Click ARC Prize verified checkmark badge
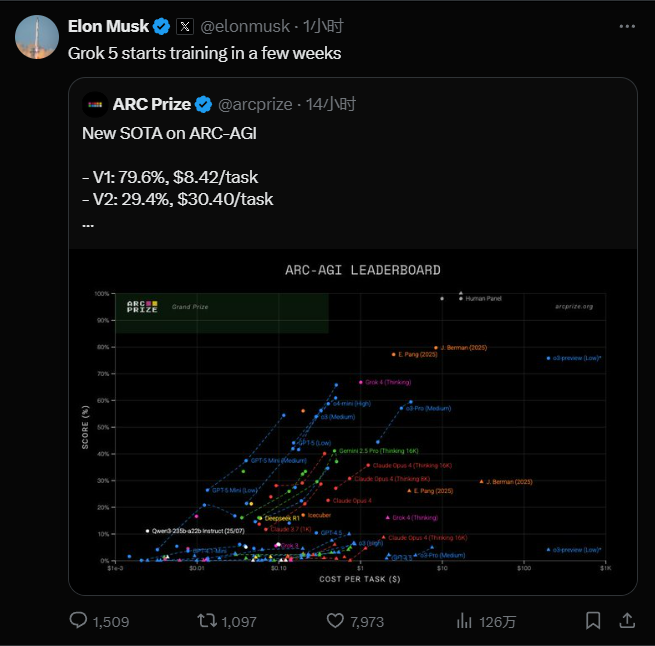The width and height of the screenshot is (655, 646). click(x=203, y=104)
